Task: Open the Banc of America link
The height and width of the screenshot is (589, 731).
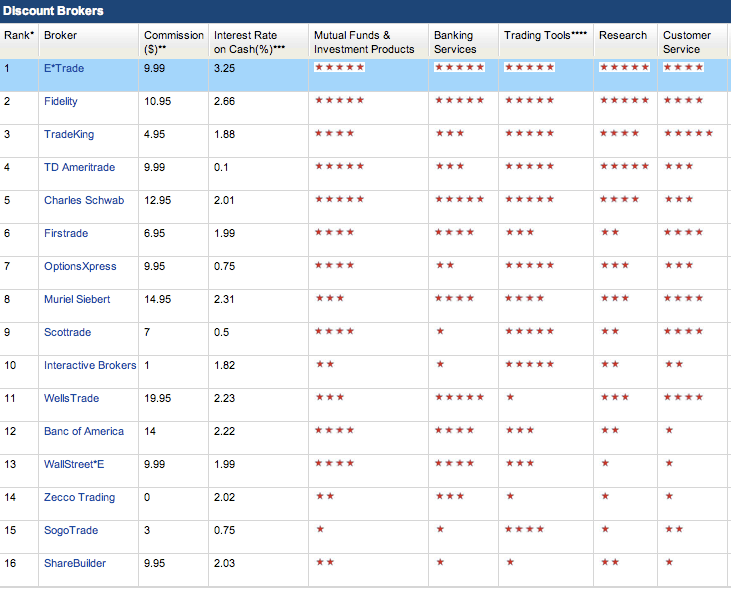Action: click(84, 431)
